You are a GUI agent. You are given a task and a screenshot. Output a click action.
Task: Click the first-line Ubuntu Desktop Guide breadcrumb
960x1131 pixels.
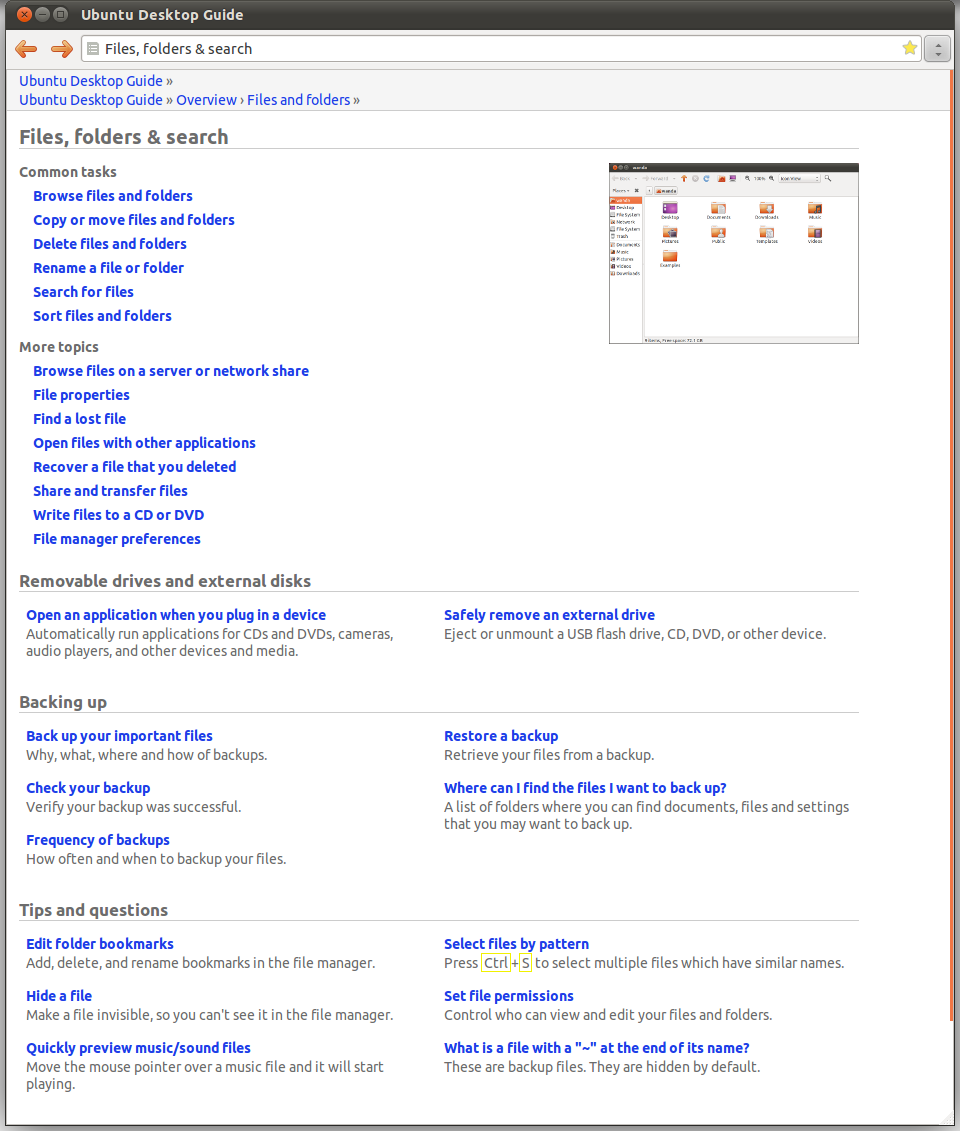point(91,81)
